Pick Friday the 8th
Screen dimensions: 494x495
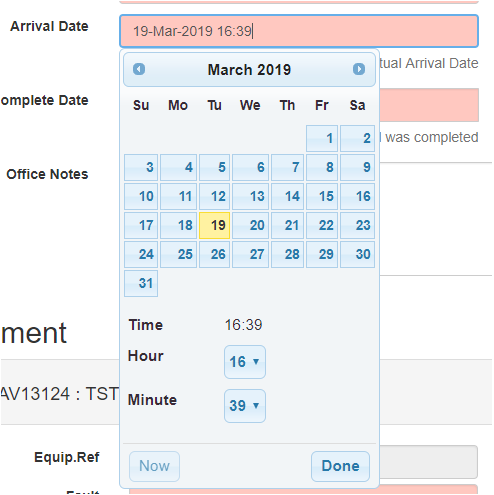click(322, 167)
